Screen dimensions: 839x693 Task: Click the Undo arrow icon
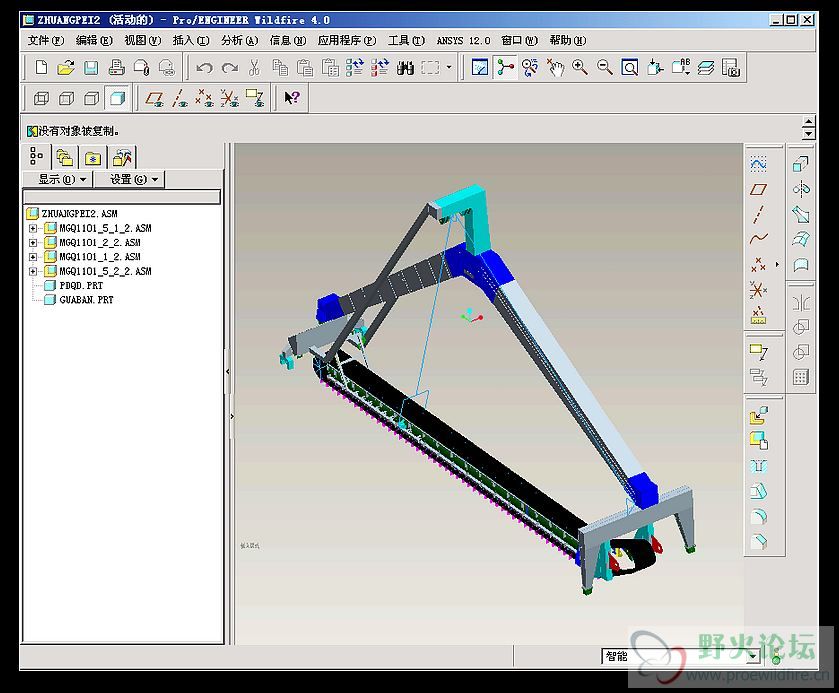(x=204, y=67)
